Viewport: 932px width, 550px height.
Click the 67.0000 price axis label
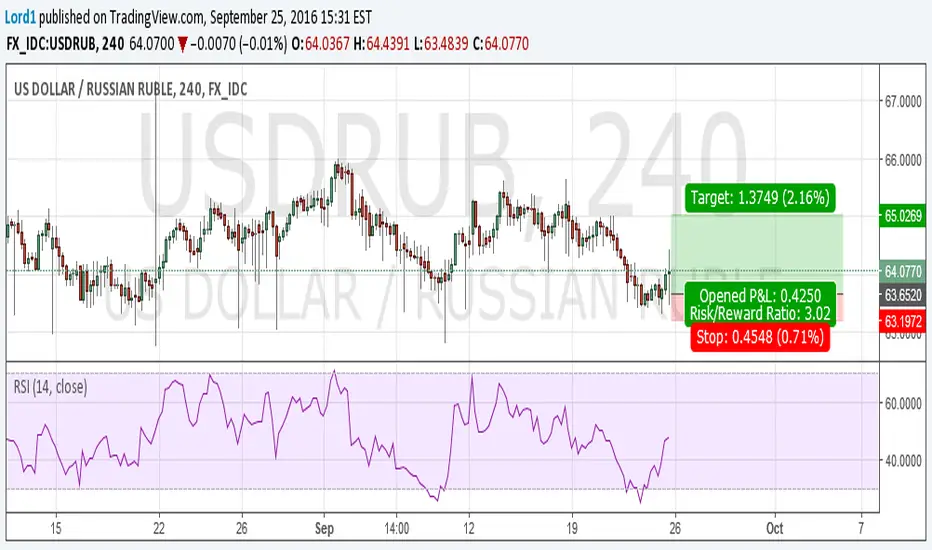click(903, 102)
